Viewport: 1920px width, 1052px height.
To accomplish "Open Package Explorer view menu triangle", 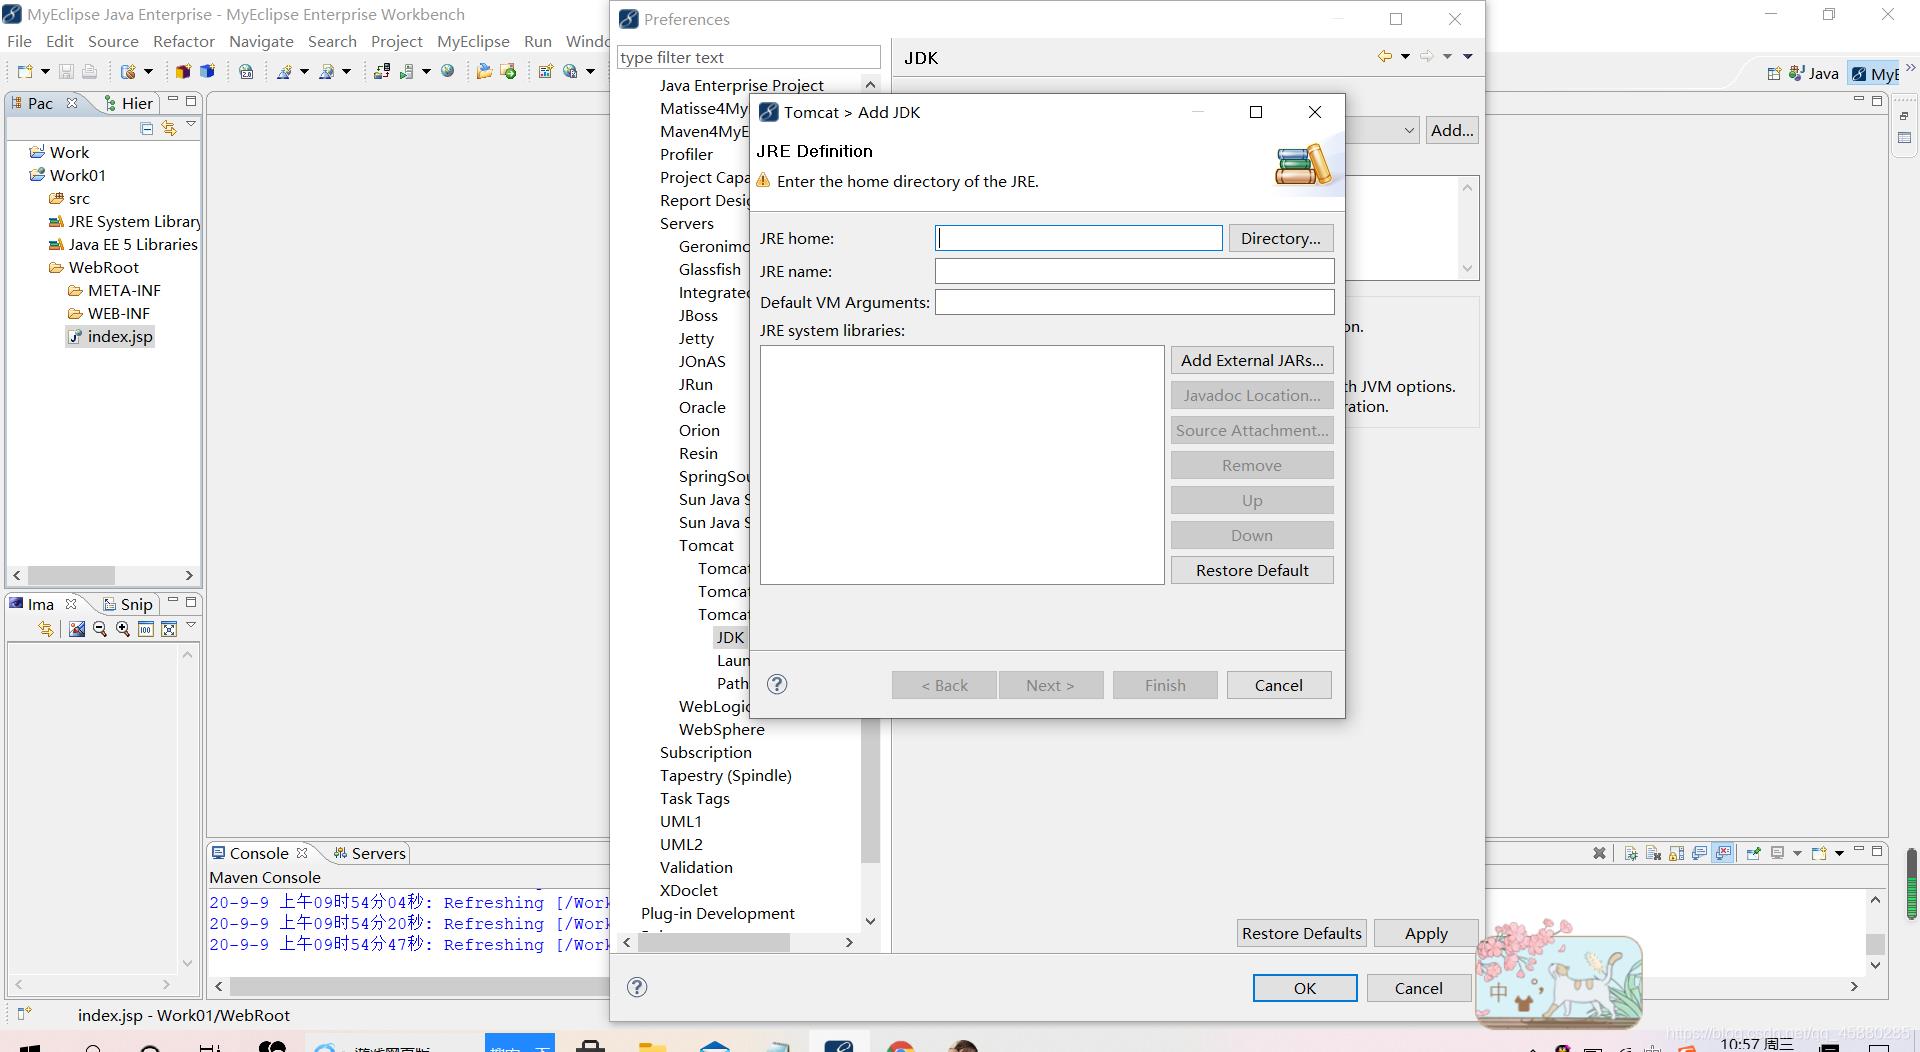I will tap(191, 125).
